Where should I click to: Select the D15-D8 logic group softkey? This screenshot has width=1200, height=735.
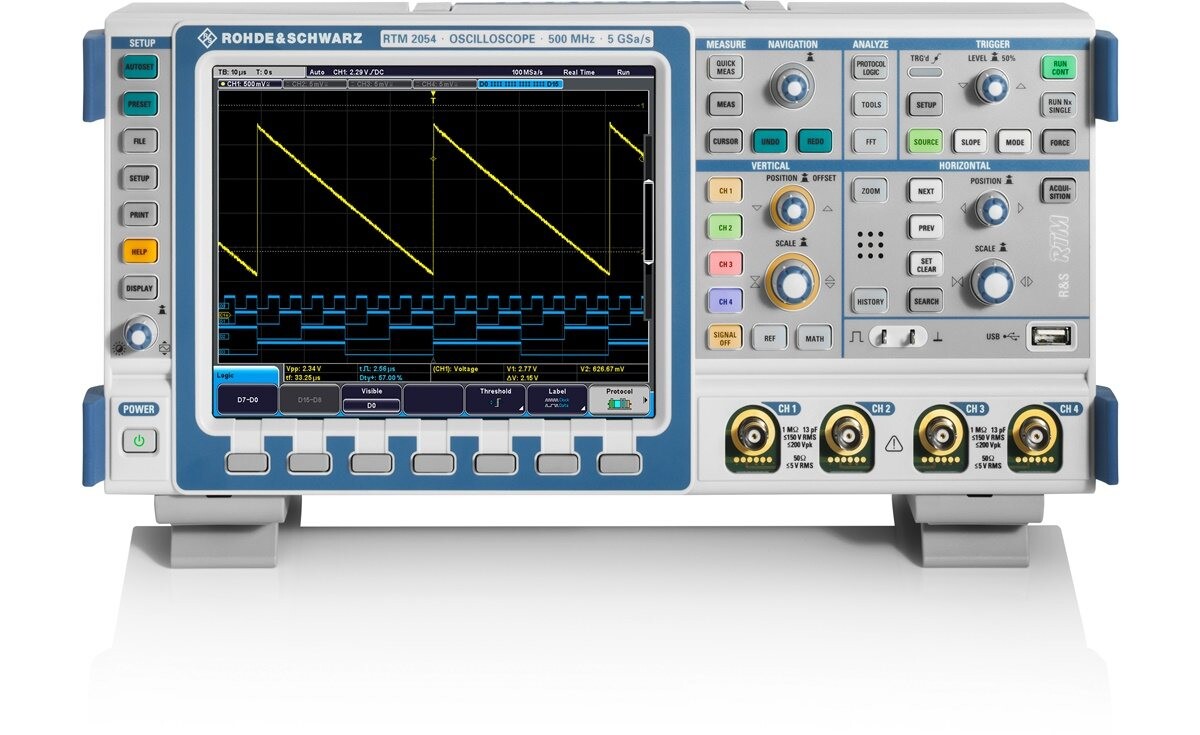(x=309, y=400)
